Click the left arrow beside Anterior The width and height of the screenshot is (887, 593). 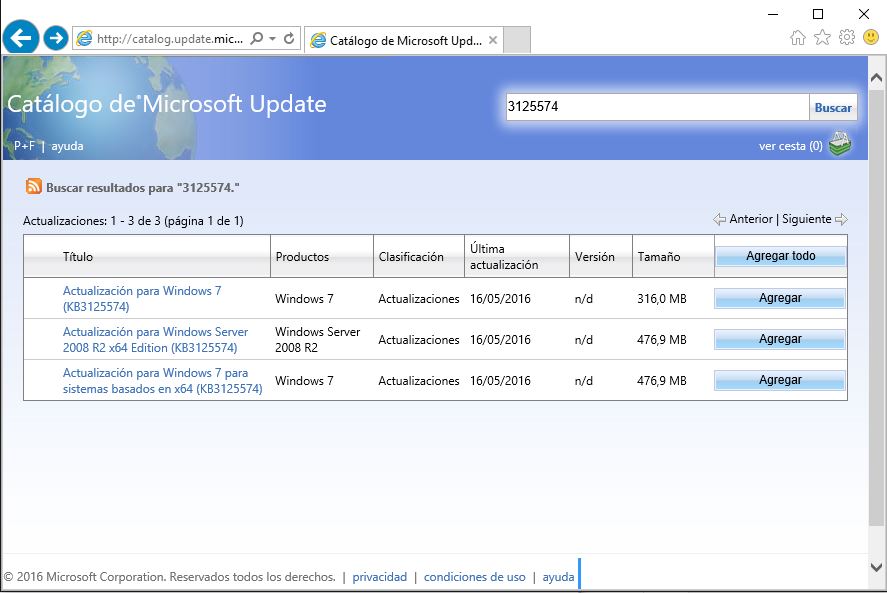(720, 220)
